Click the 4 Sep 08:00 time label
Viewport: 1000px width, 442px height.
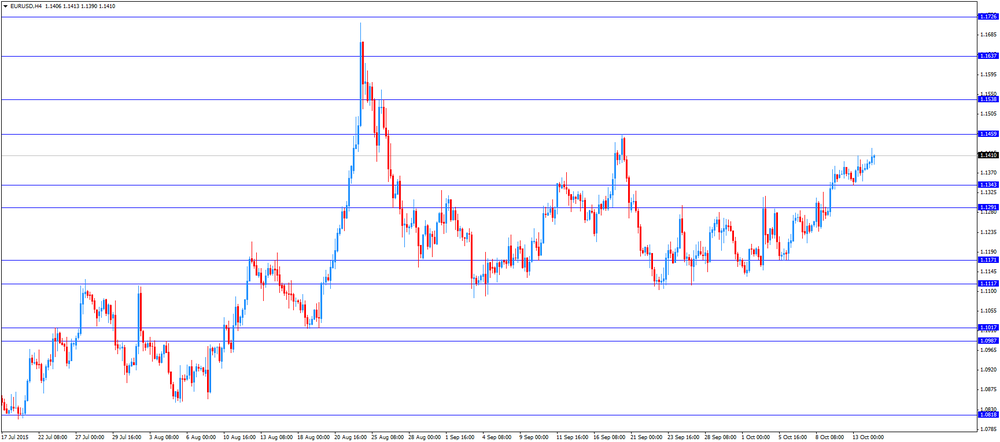tap(499, 438)
